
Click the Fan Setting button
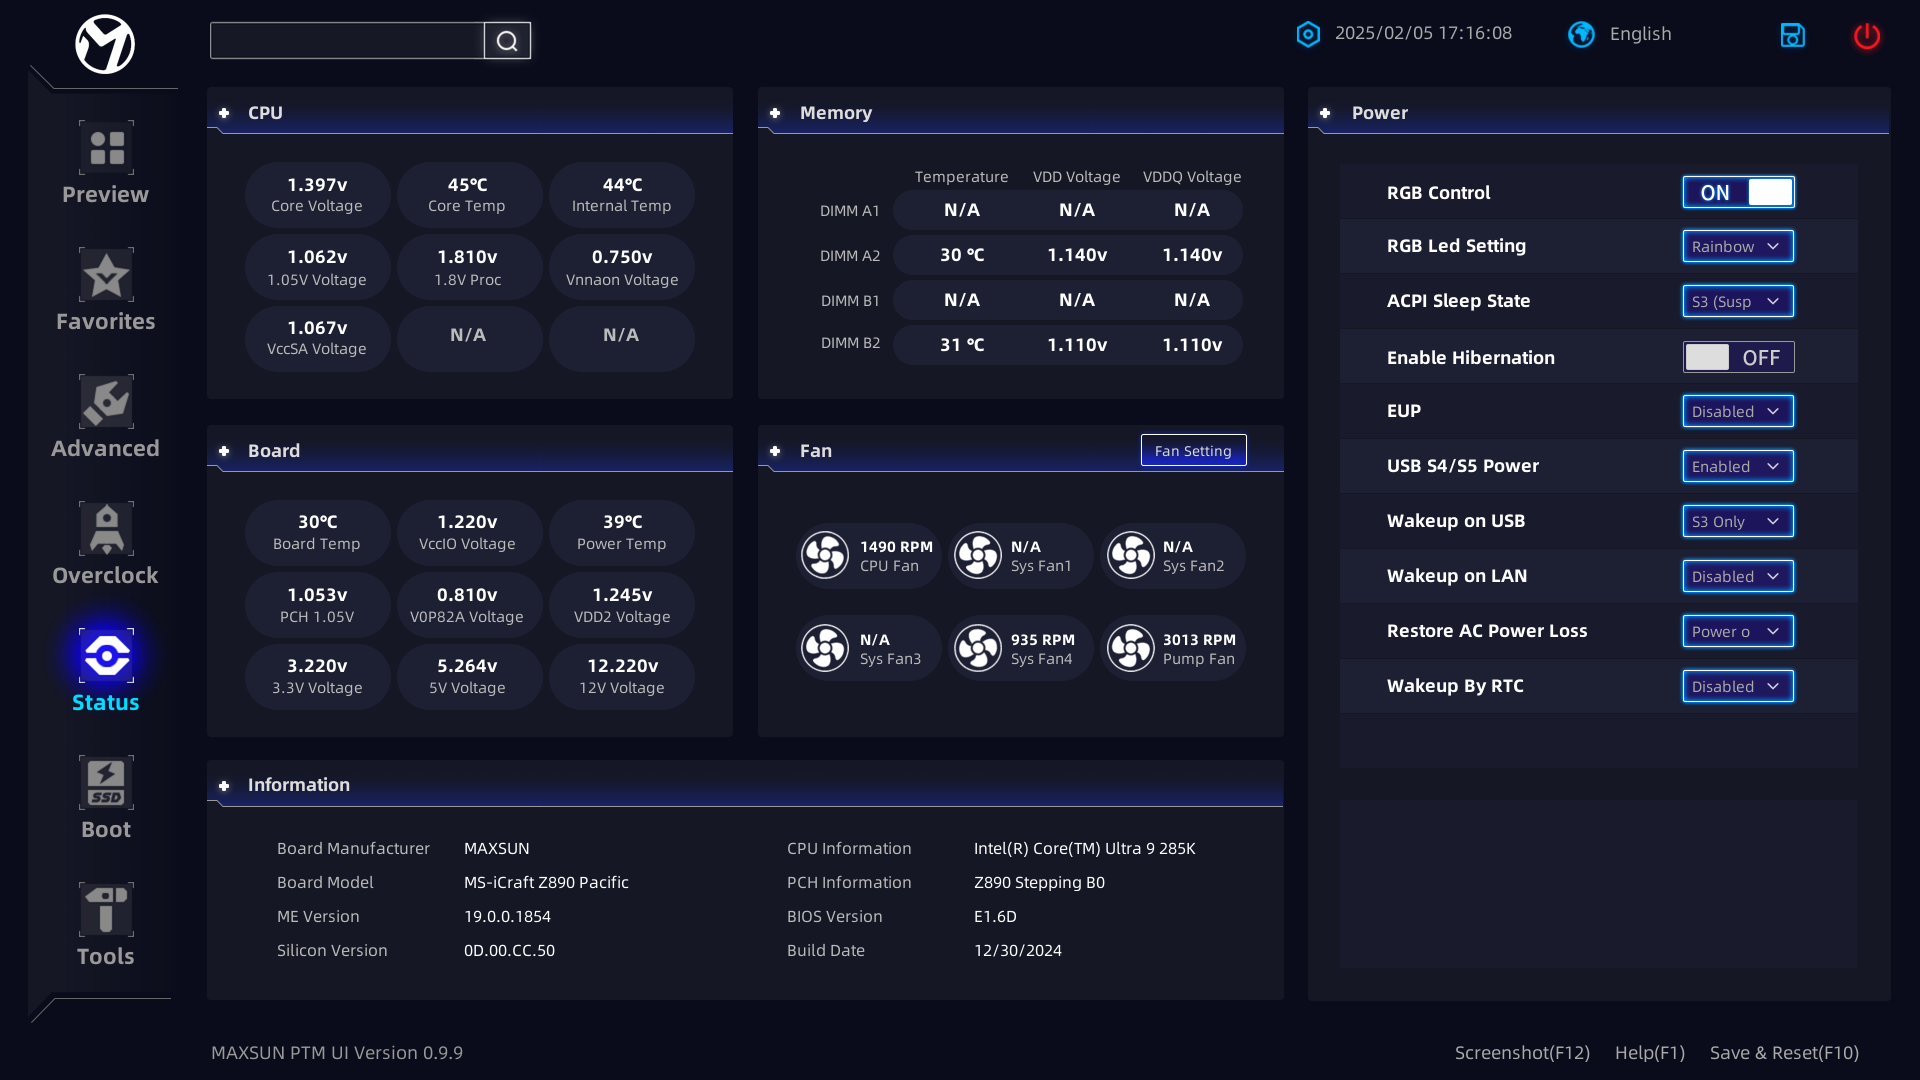click(x=1193, y=451)
